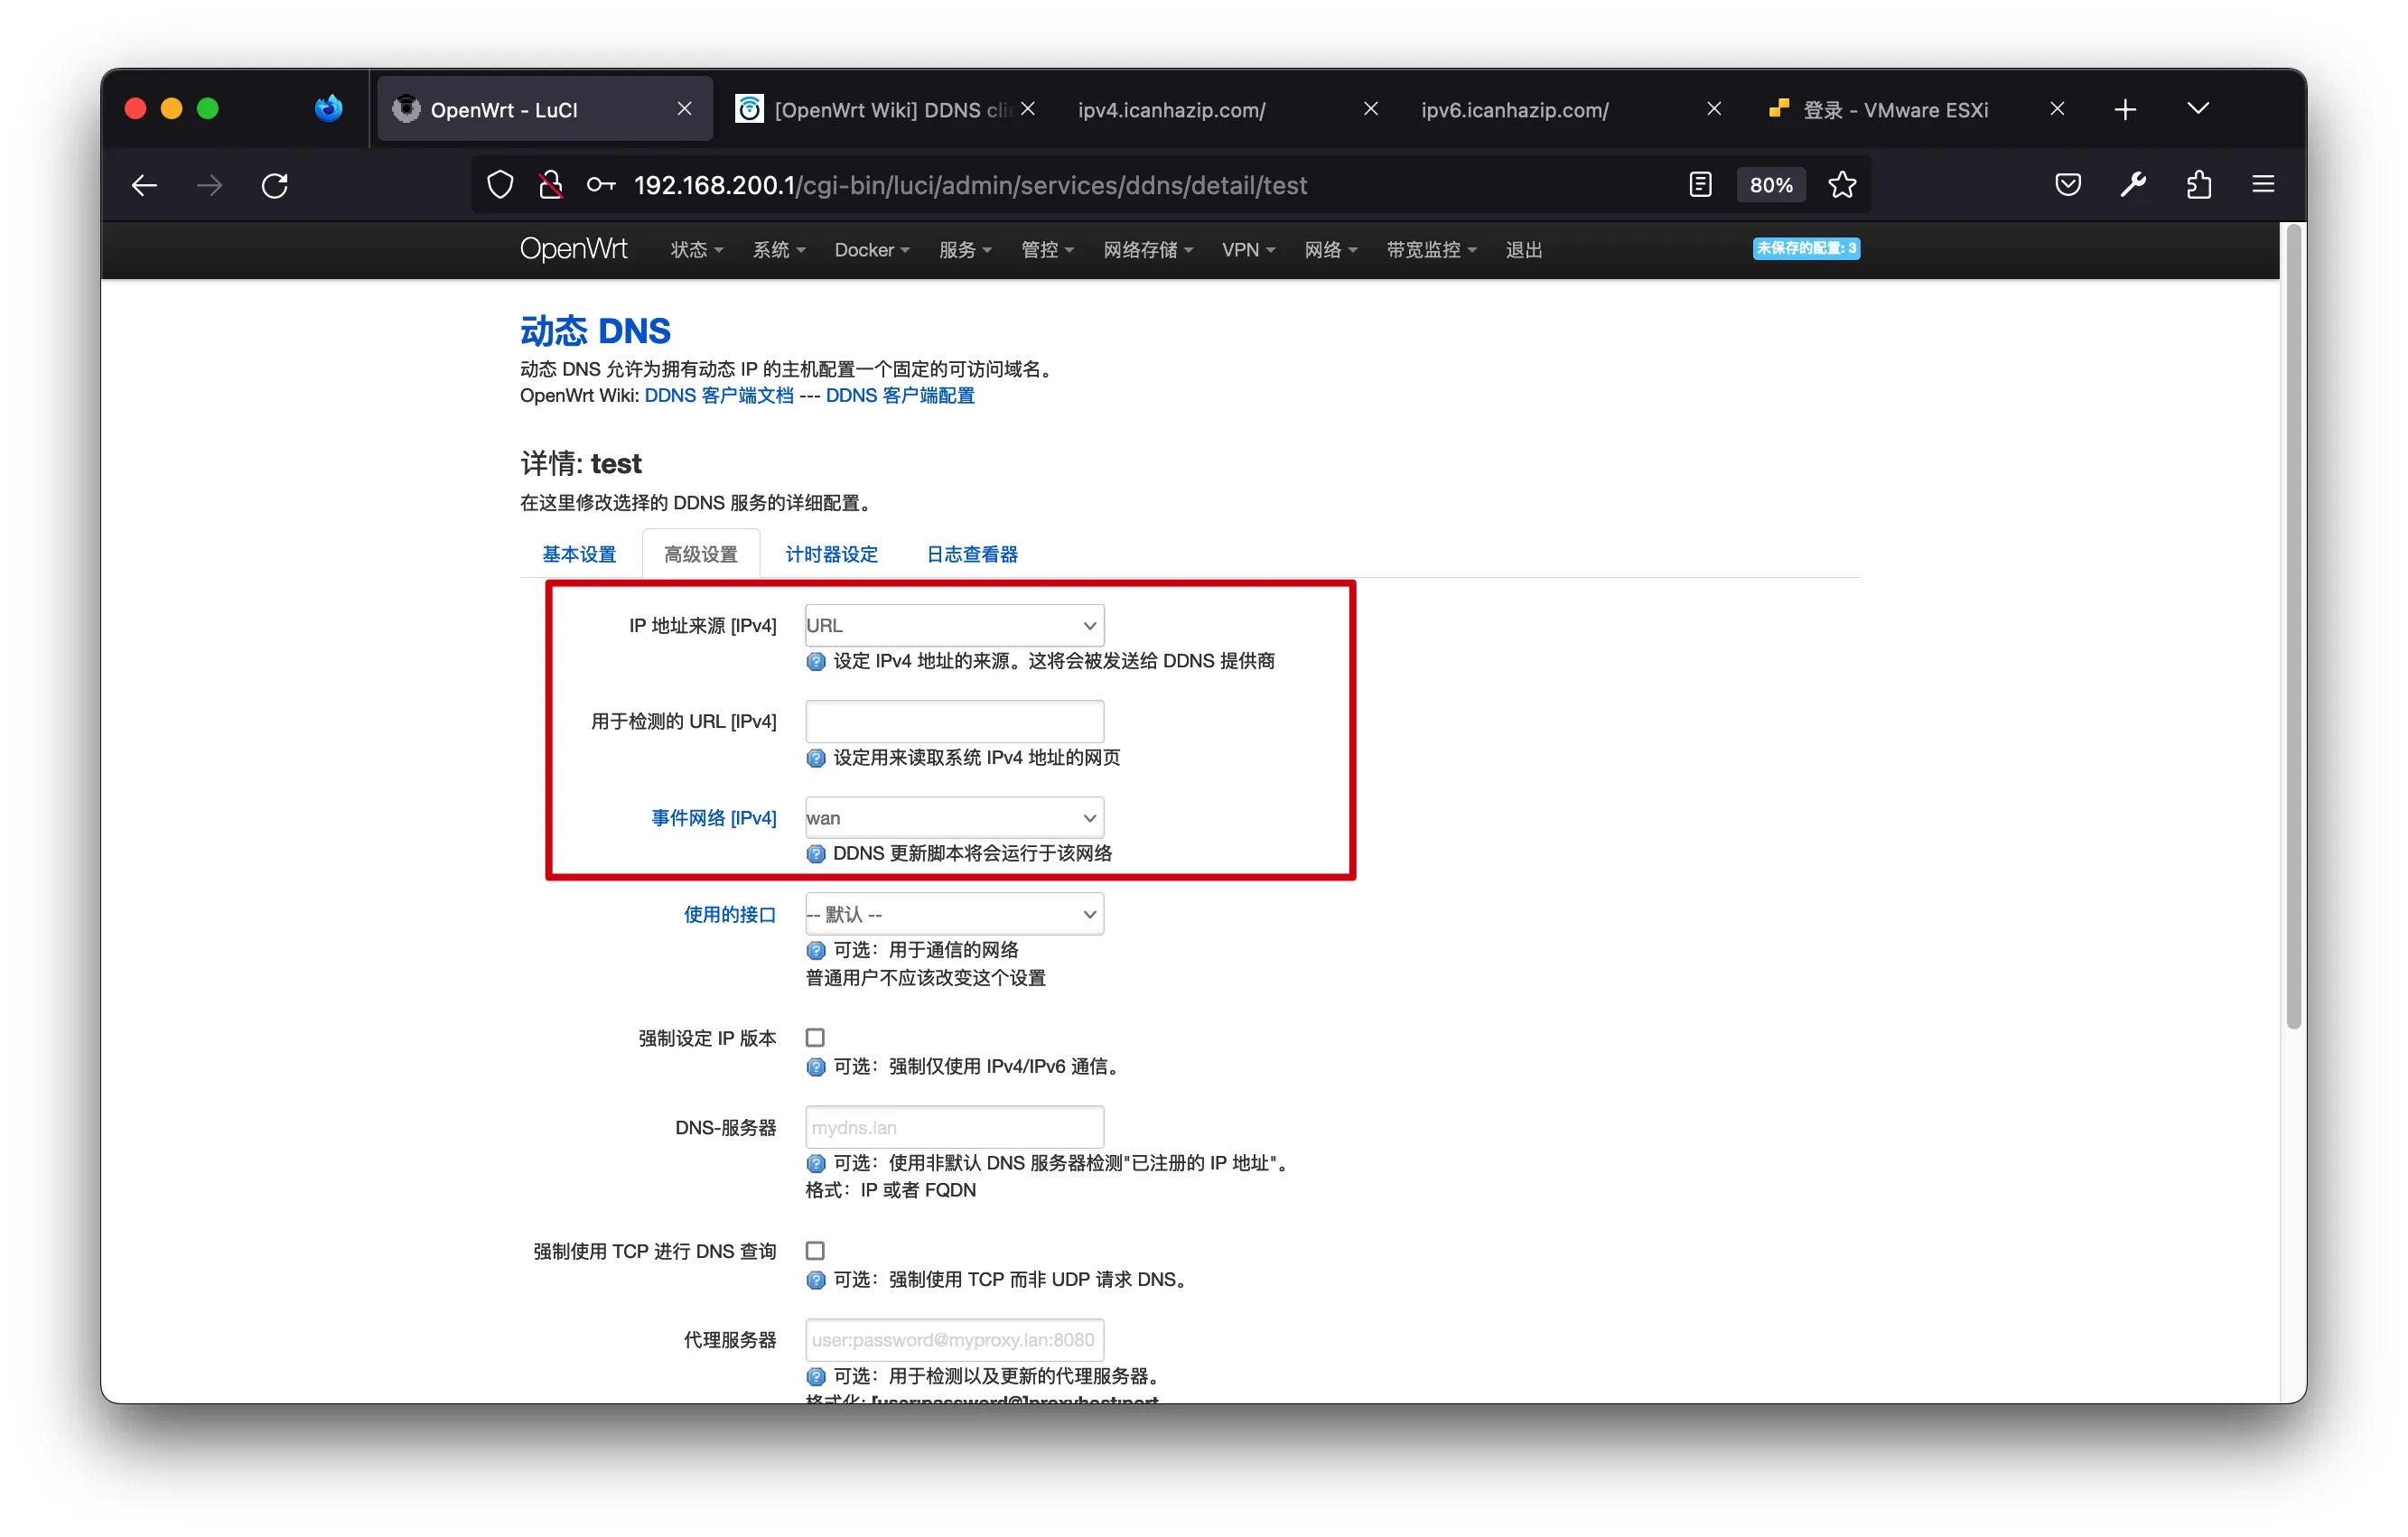Open the 日志查看器 tab
The height and width of the screenshot is (1537, 2408).
tap(971, 554)
